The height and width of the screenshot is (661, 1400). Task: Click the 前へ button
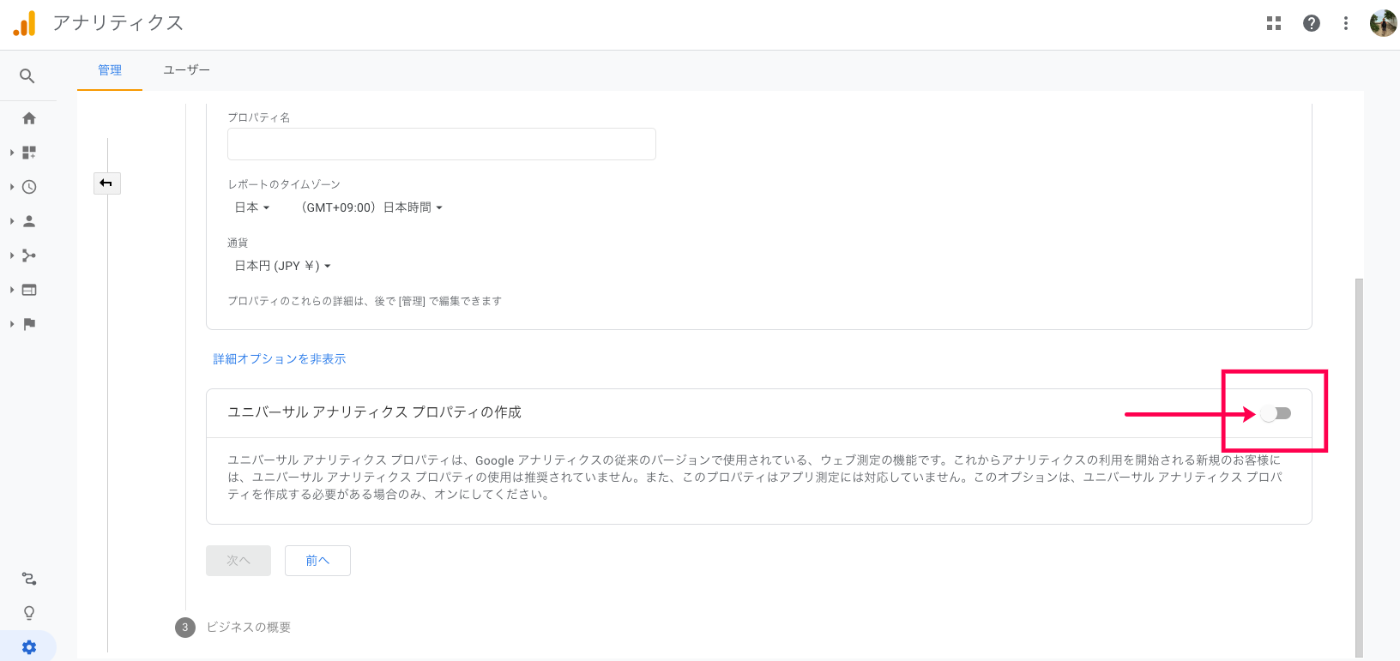(x=318, y=560)
